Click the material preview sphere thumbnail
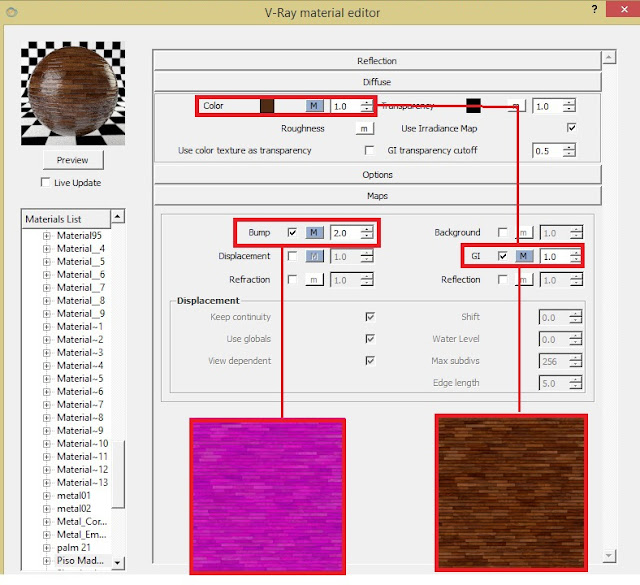Image resolution: width=640 pixels, height=585 pixels. 73,93
